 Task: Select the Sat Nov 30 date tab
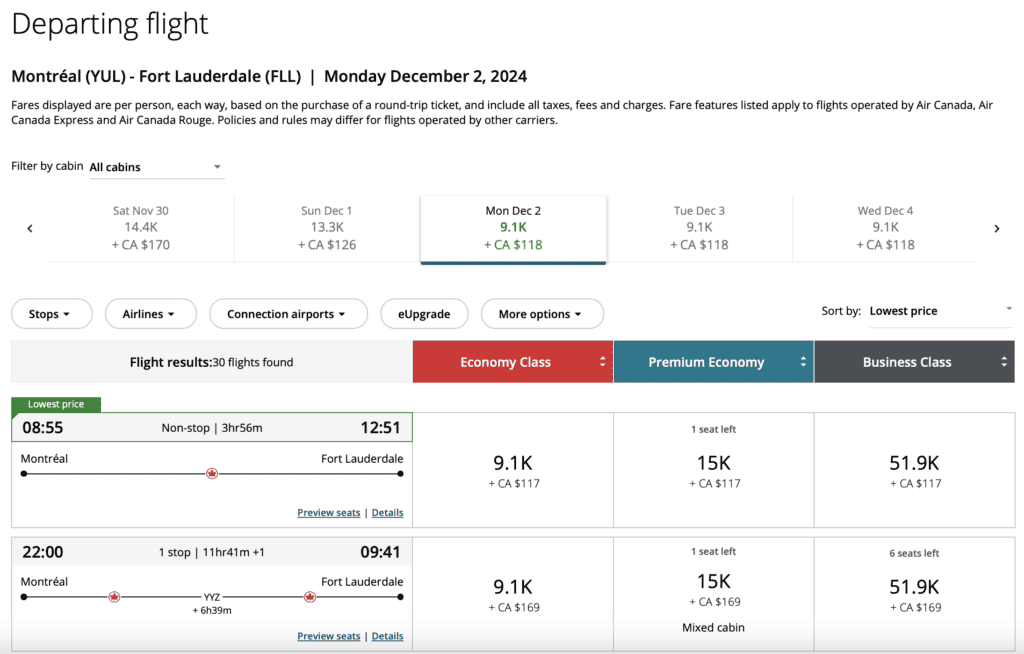141,228
